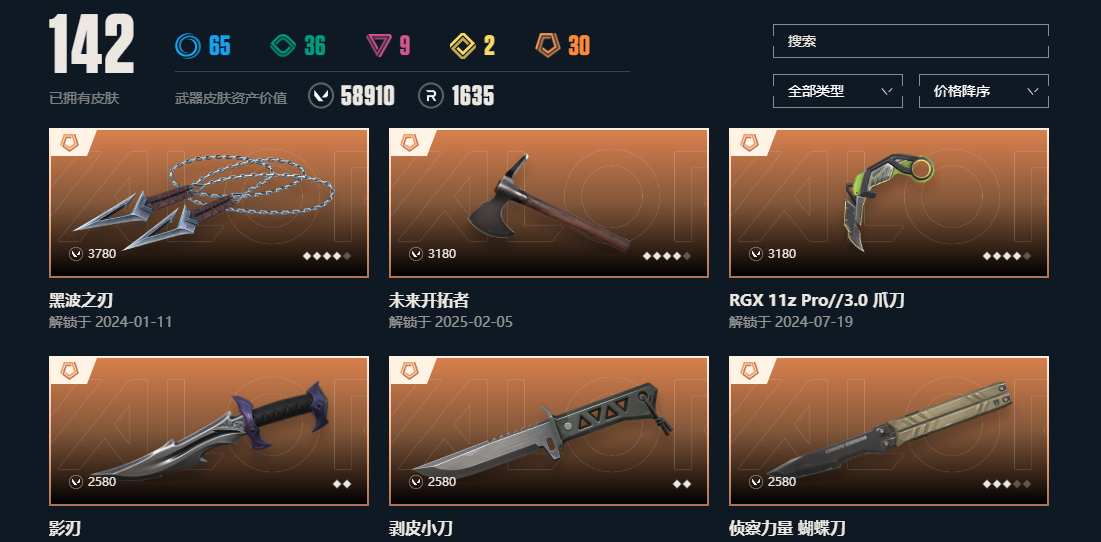Click into the 搜索 search field
This screenshot has height=542, width=1101.
coord(911,41)
